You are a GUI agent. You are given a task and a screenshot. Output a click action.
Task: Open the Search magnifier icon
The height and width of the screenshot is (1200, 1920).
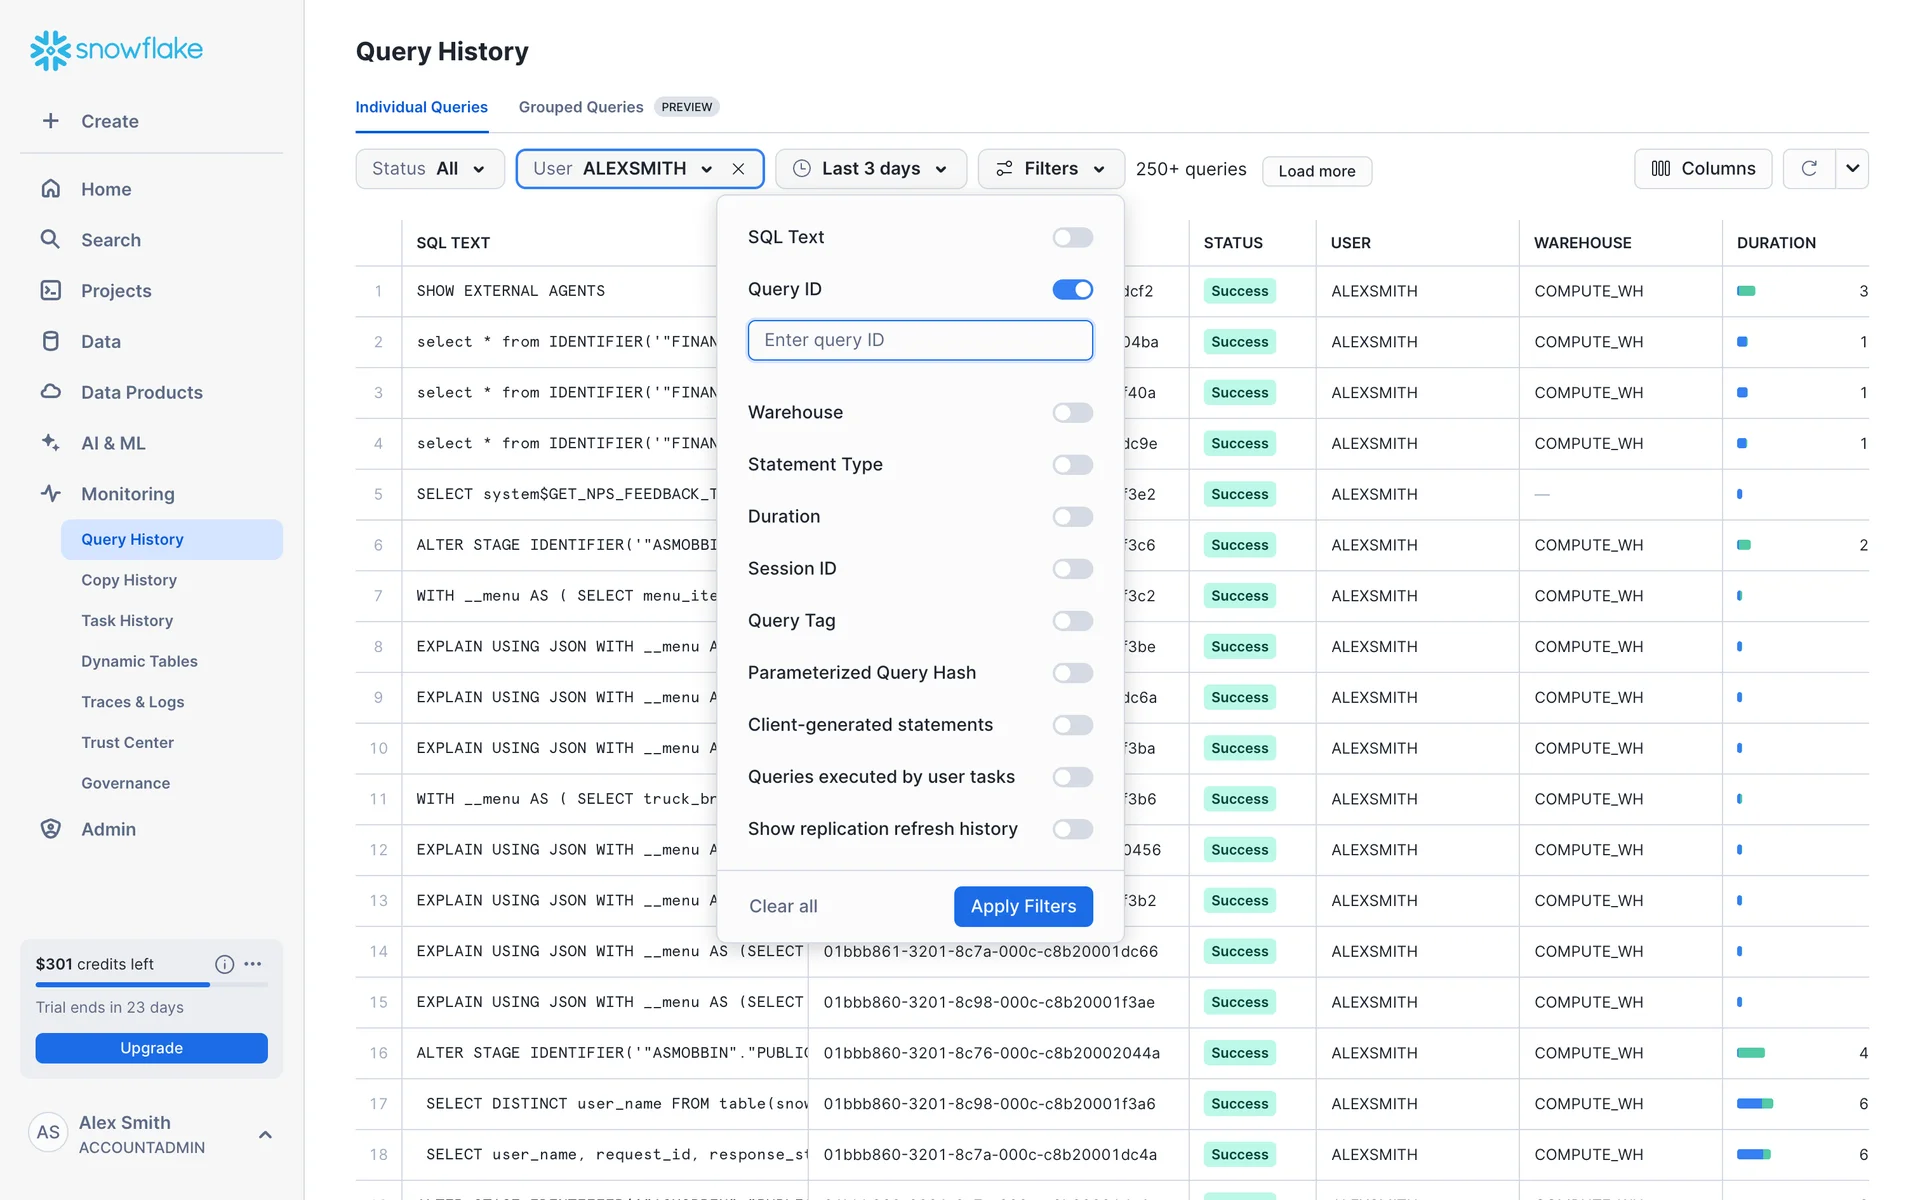[x=50, y=239]
